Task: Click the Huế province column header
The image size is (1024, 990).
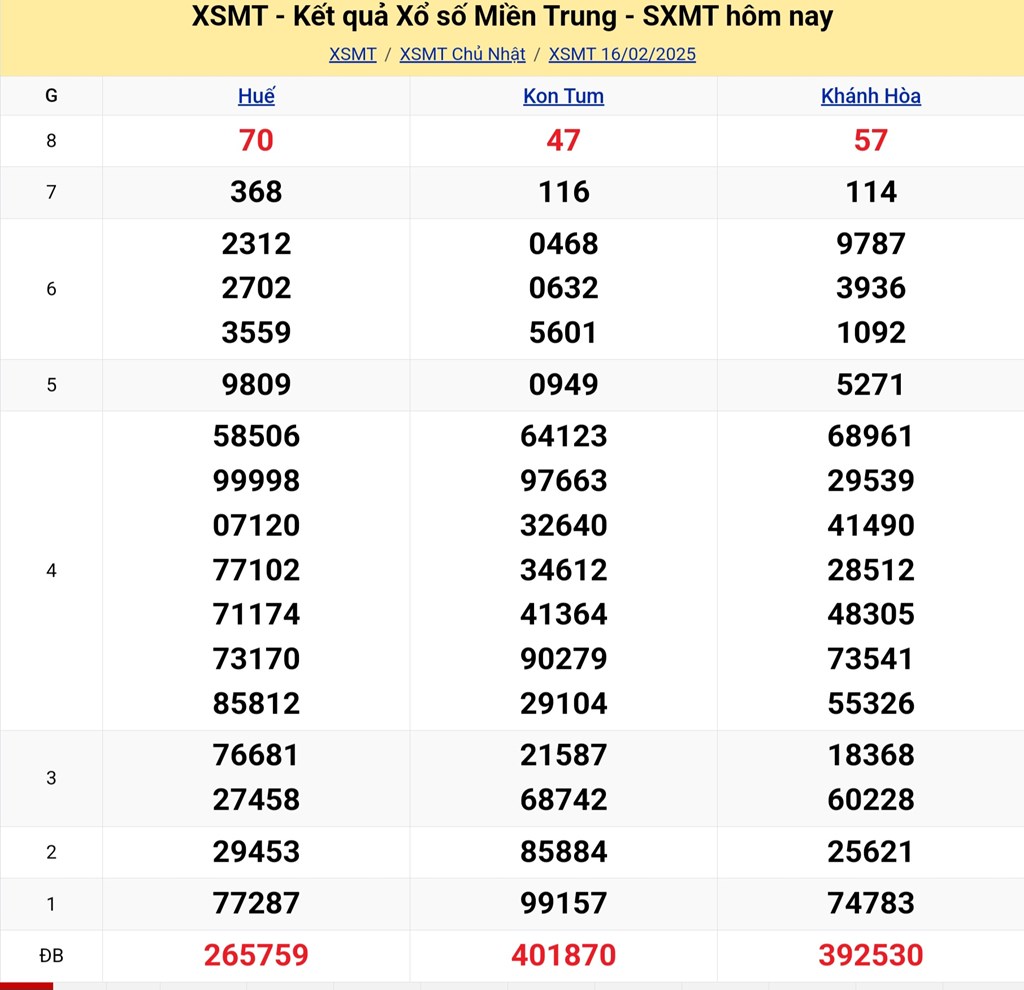Action: (x=256, y=96)
